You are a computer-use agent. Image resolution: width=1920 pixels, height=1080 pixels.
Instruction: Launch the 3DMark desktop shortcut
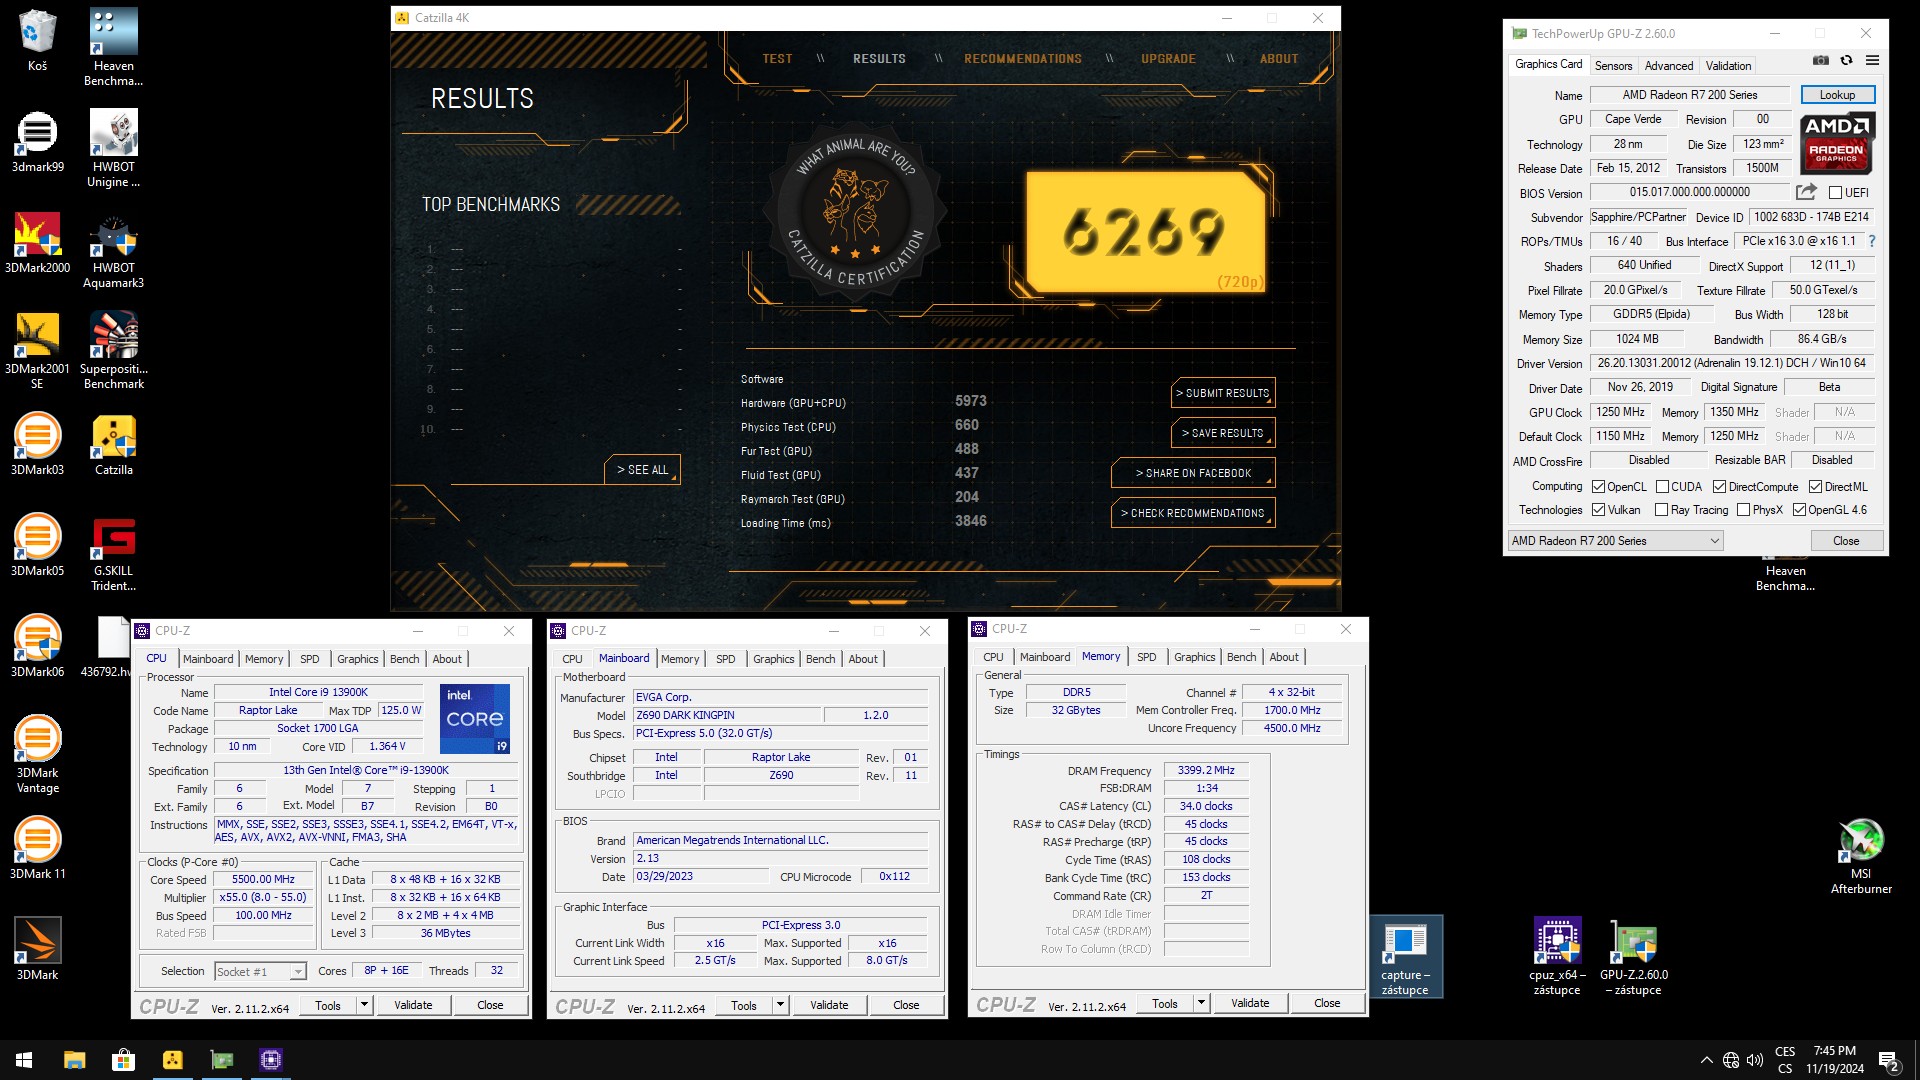click(x=37, y=949)
